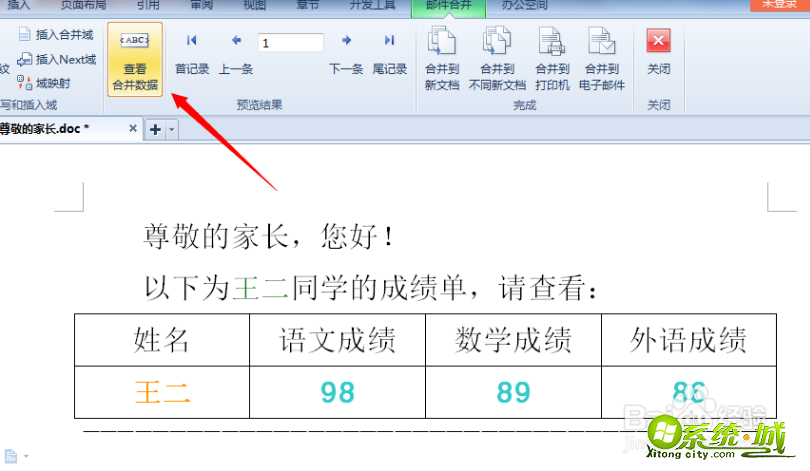The image size is (810, 471).
Task: Open the Page Layout tab (页面布局)
Action: coord(83,5)
